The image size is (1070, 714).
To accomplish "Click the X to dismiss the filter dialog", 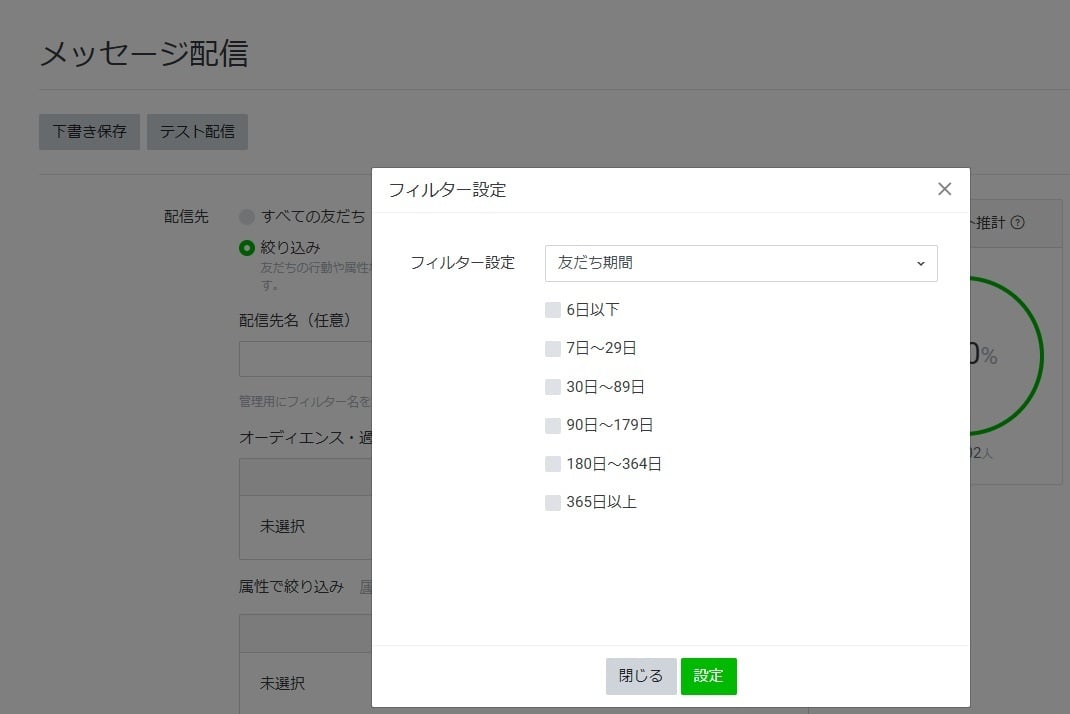I will point(944,188).
